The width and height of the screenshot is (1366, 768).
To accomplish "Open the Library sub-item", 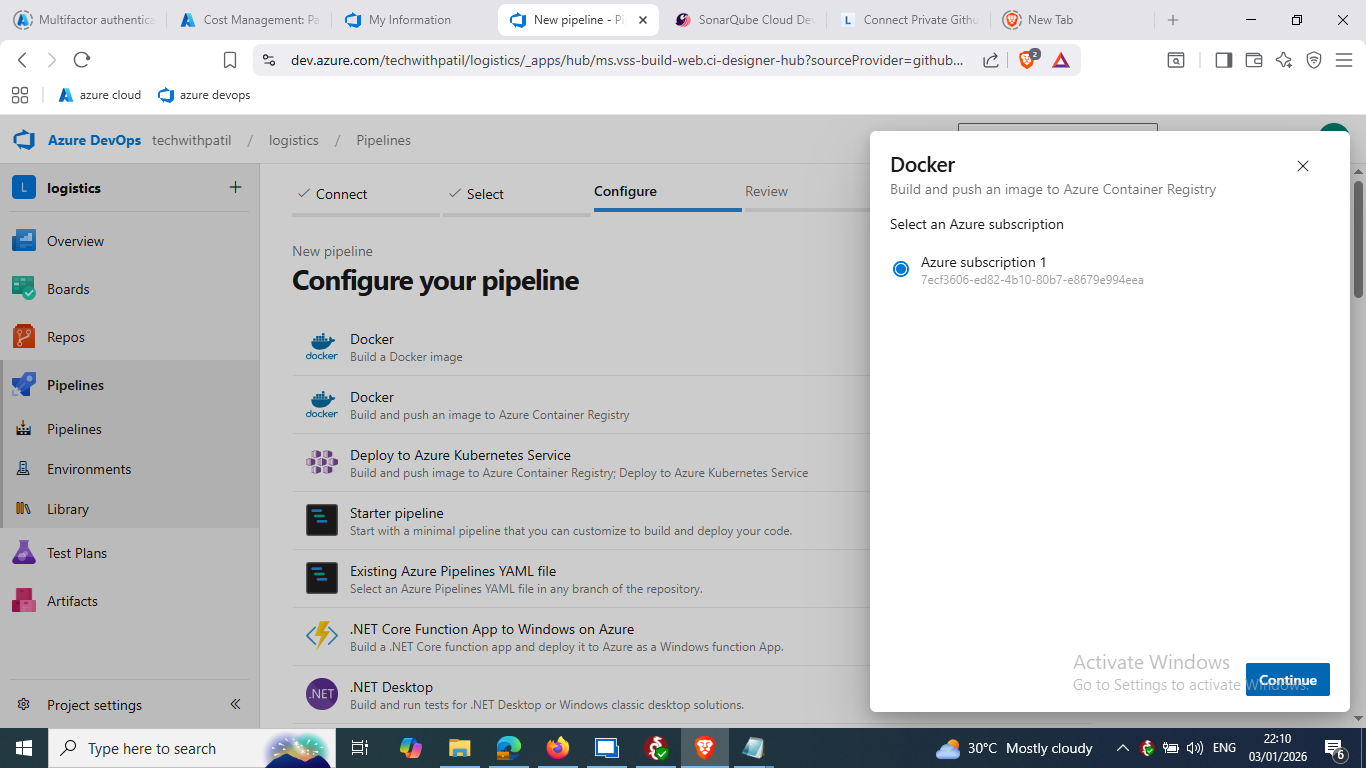I will [68, 509].
